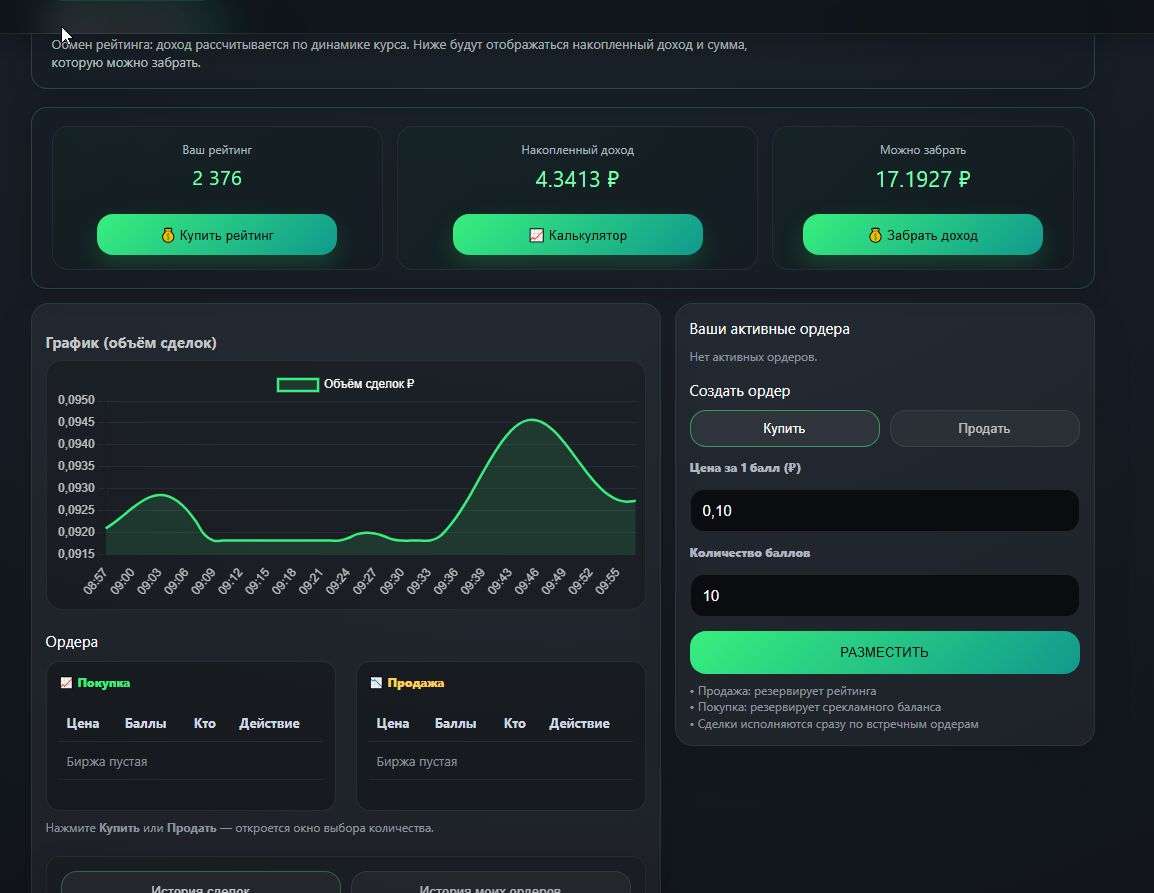Click the Нажмите Купить или Продать hint
1154x893 pixels.
point(239,828)
